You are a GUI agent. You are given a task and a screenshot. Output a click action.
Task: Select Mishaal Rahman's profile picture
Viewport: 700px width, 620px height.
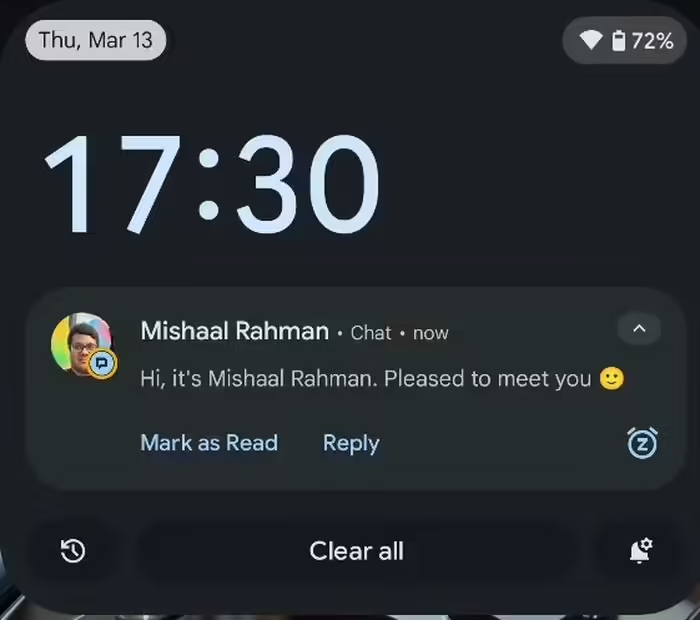click(x=82, y=343)
